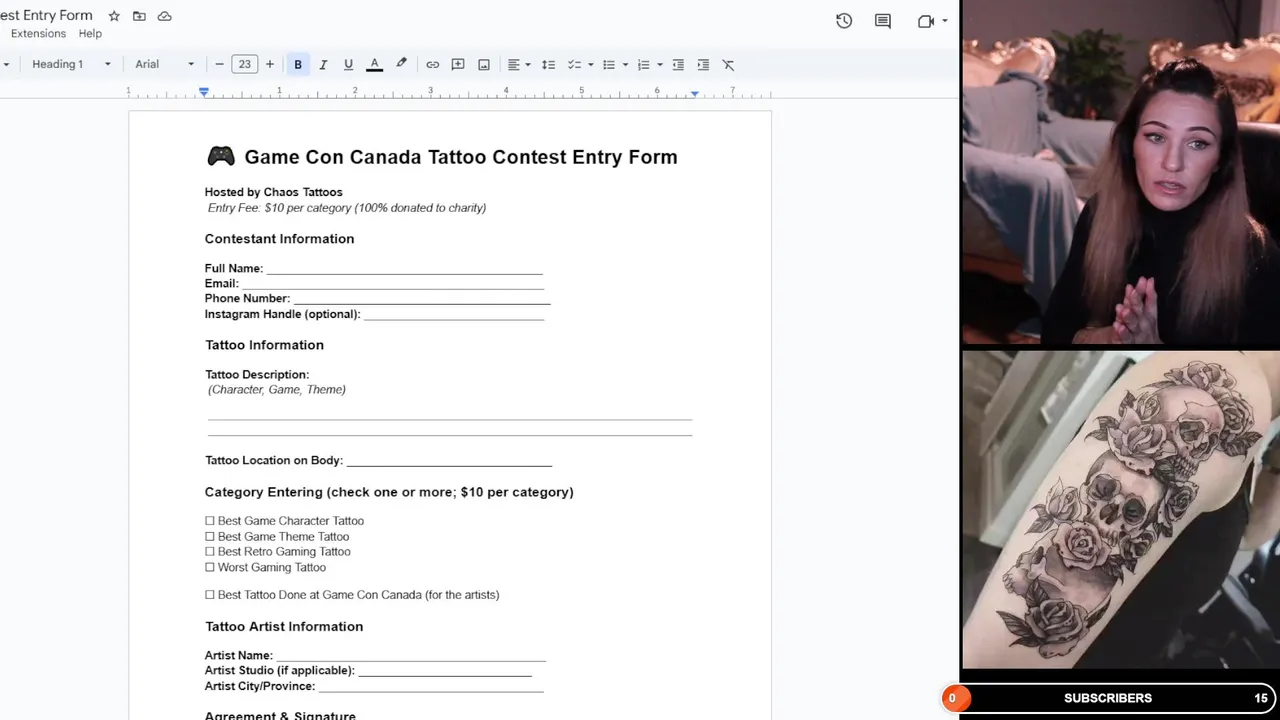1280x720 pixels.
Task: Toggle underline formatting
Action: pos(348,64)
